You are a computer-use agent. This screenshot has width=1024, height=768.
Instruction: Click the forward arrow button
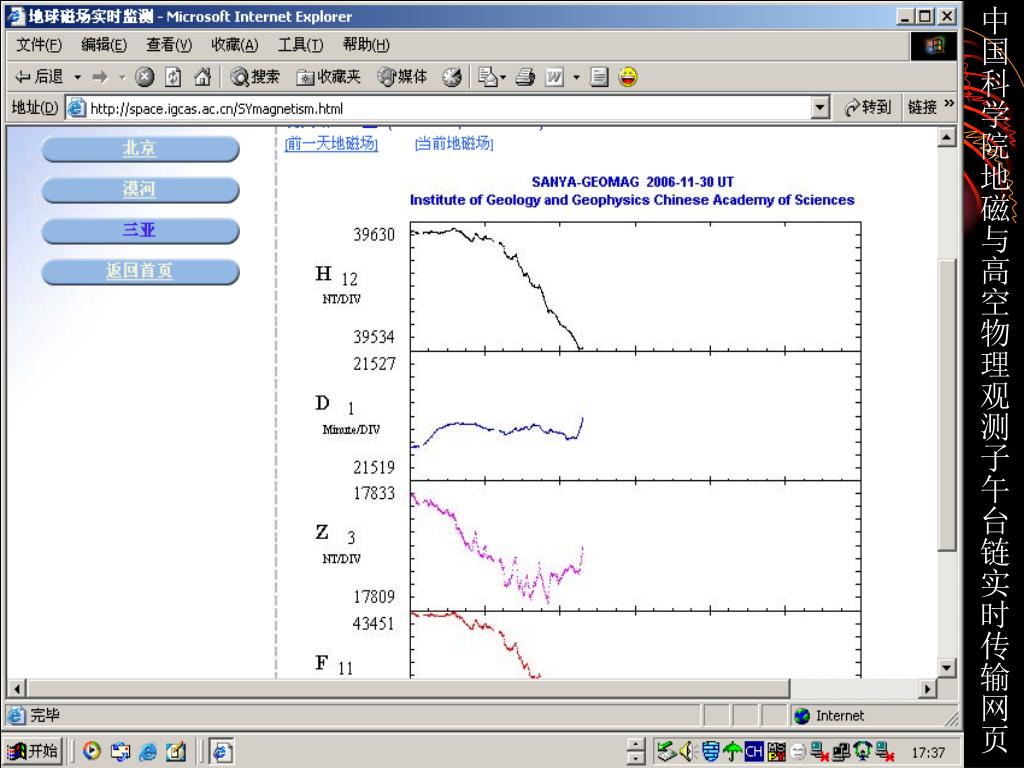[x=100, y=77]
